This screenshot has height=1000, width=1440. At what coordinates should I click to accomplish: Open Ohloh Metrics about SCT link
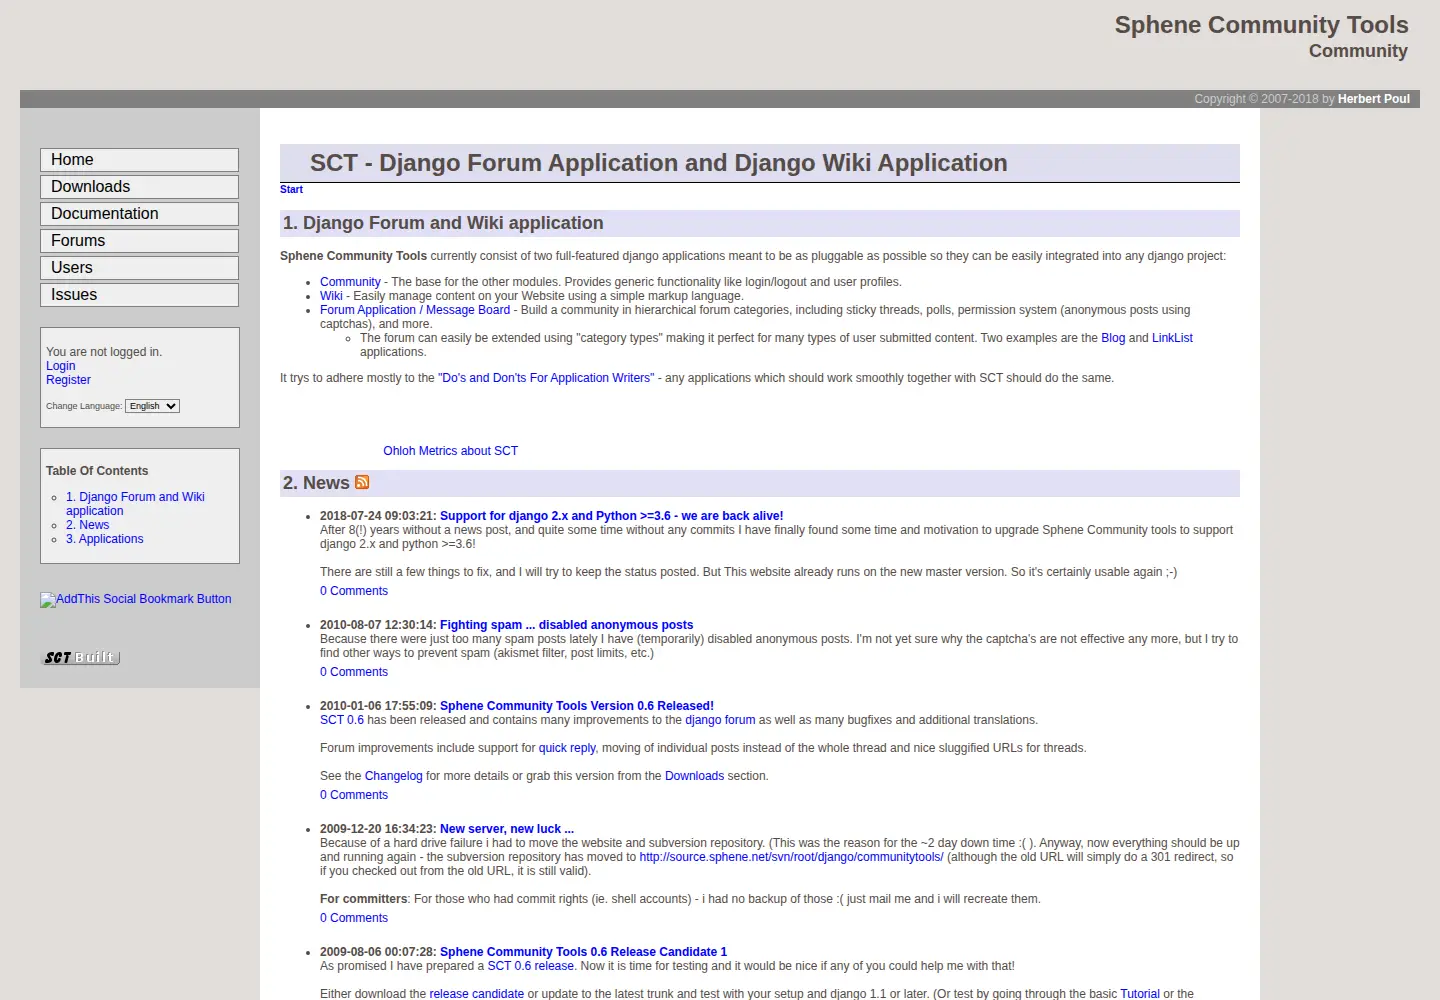[450, 451]
